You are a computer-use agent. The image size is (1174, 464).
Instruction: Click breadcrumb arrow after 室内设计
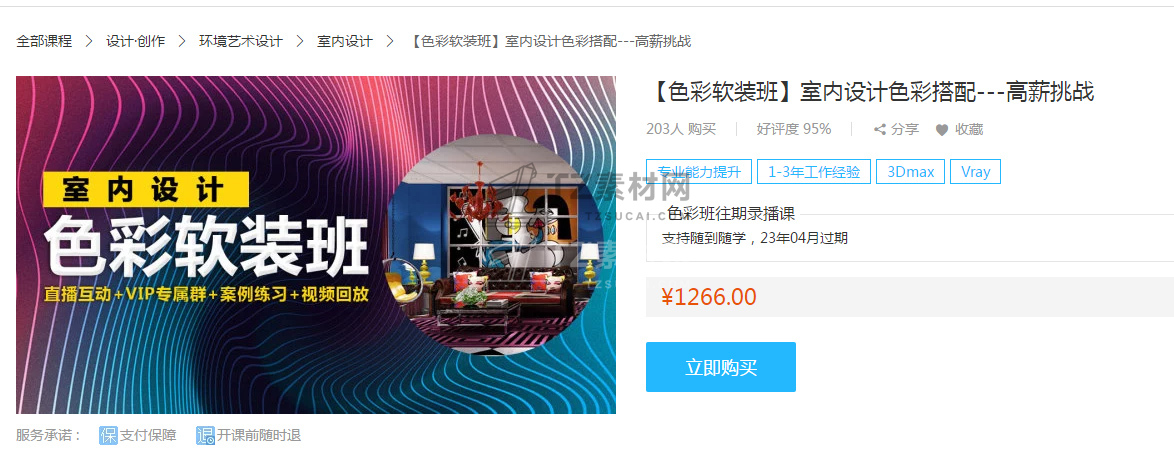coord(389,41)
